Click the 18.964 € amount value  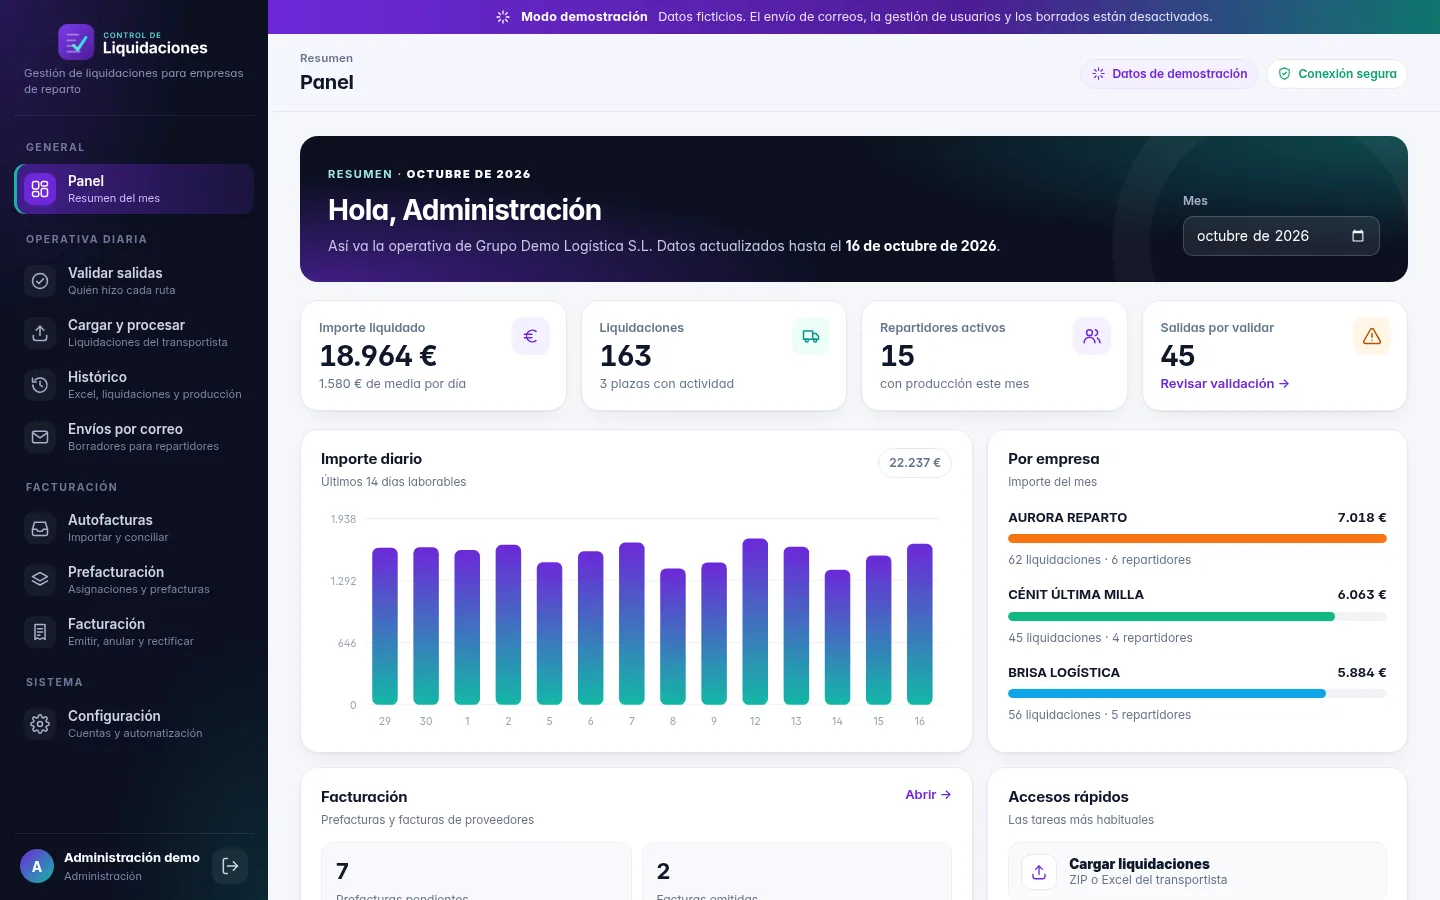pos(378,356)
